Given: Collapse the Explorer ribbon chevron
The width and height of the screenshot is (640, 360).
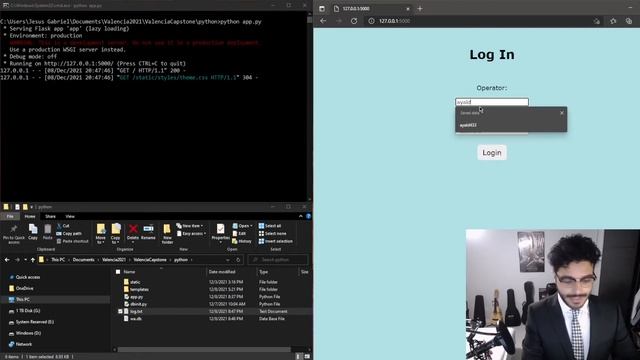Looking at the screenshot, I should (x=301, y=216).
